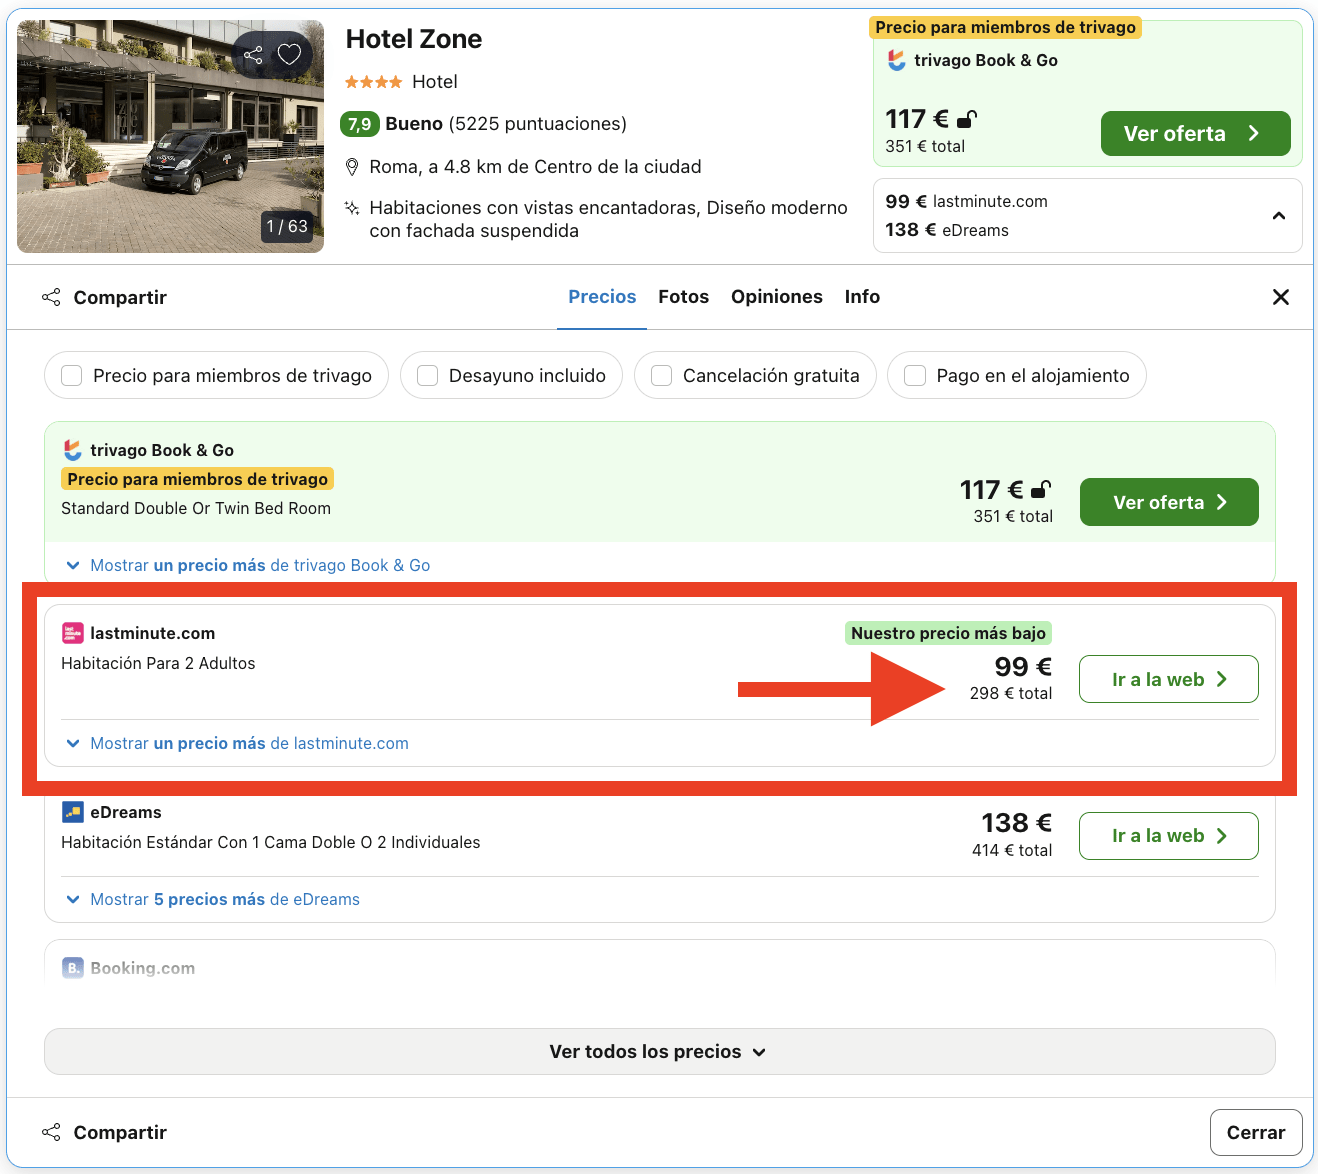Click the 414 € total text

(1012, 850)
